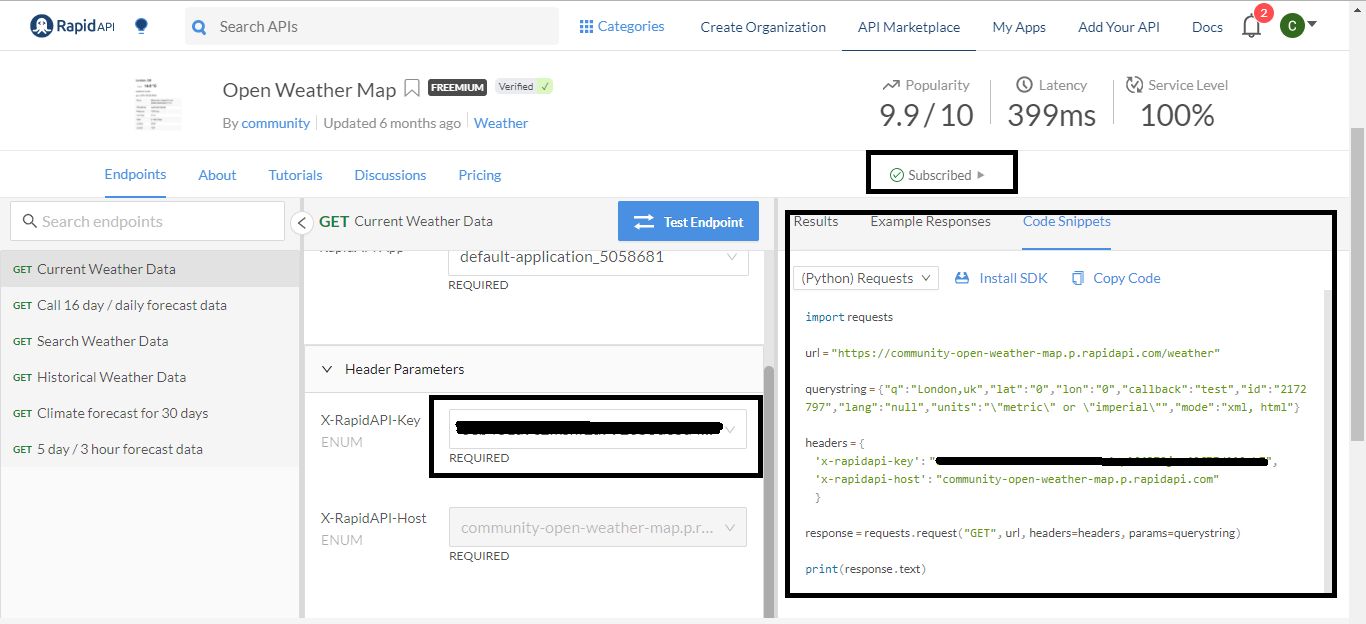Select Historical Weather Data endpoint
Image resolution: width=1366 pixels, height=624 pixels.
coord(111,377)
